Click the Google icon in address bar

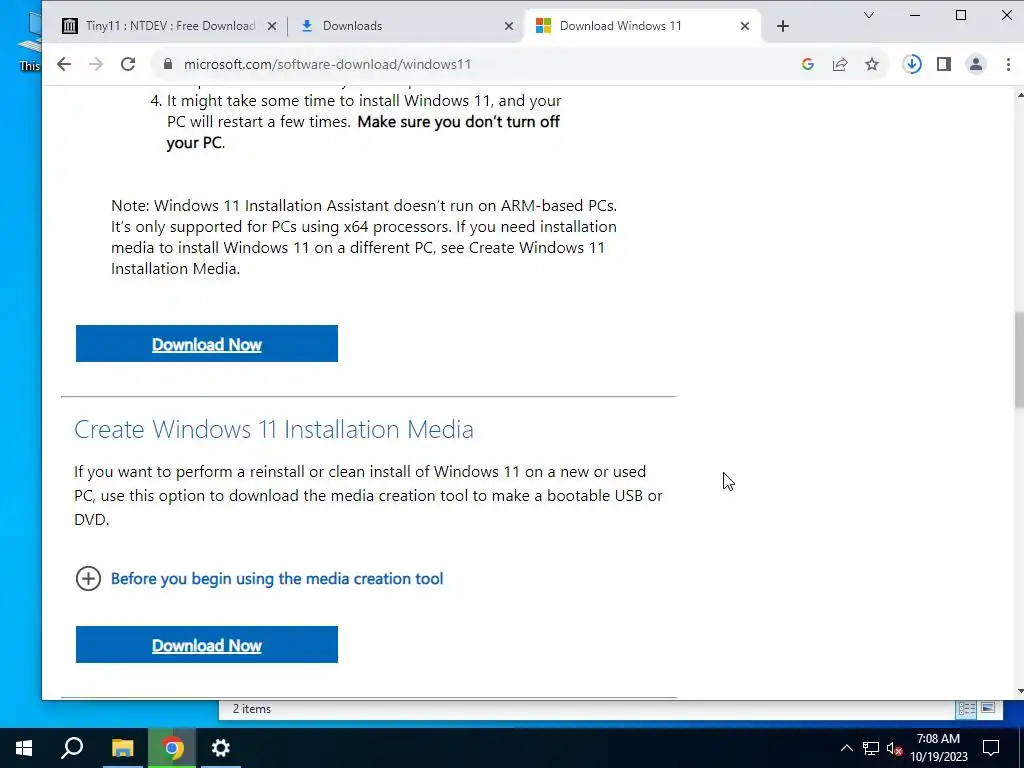coord(808,64)
